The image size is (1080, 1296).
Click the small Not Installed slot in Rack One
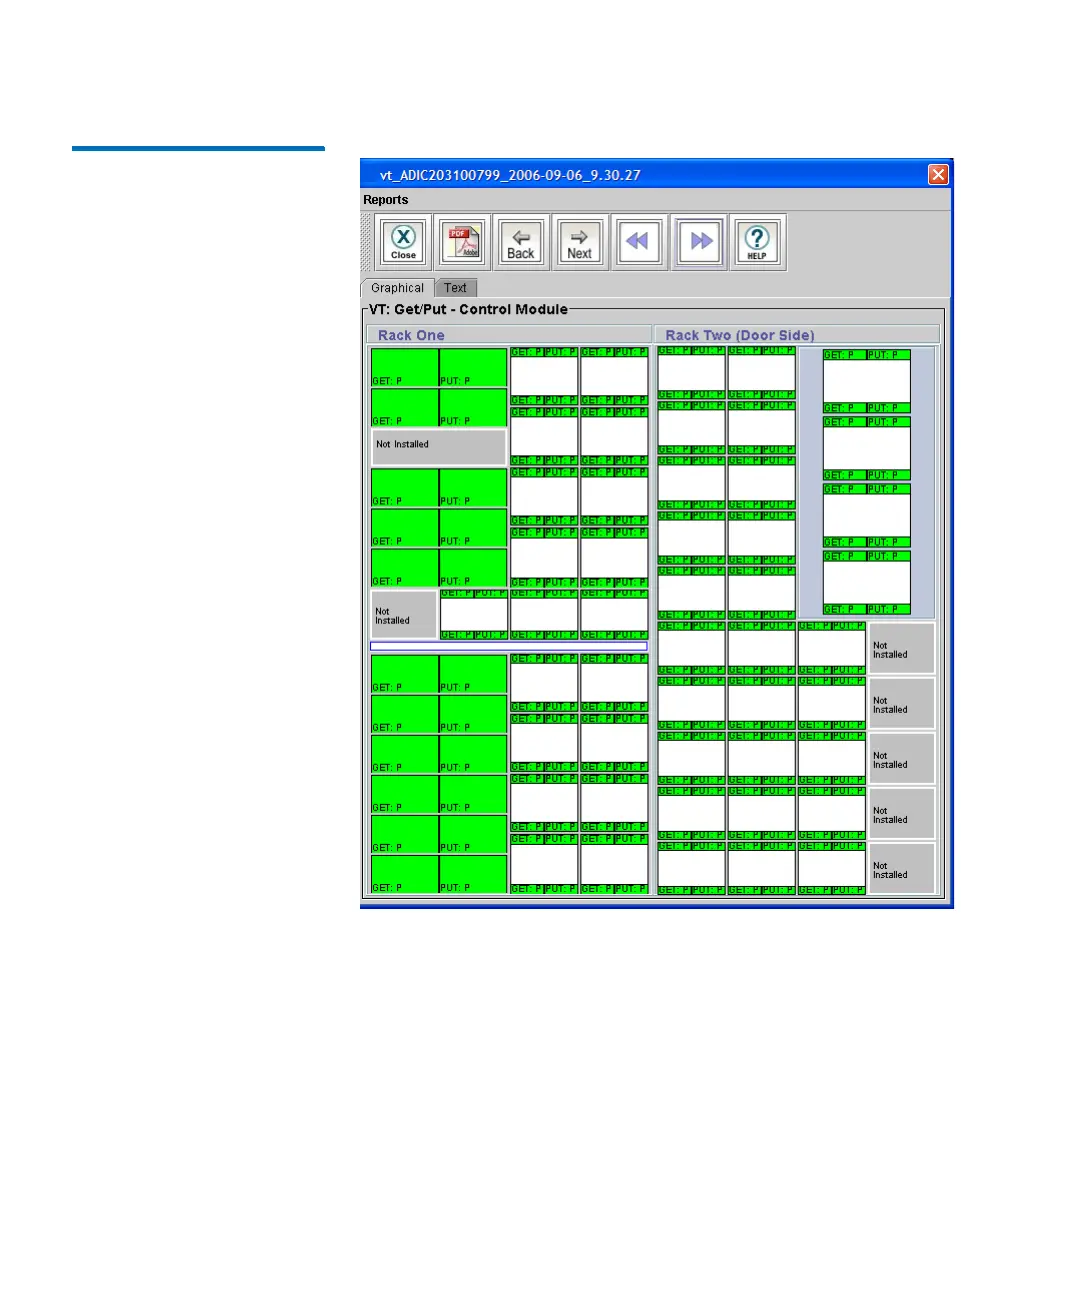coord(404,614)
